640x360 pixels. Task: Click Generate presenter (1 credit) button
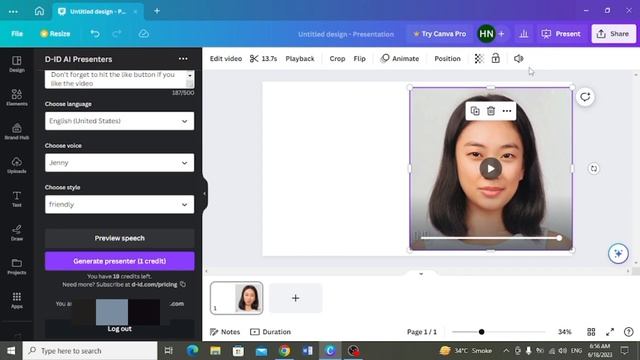(120, 261)
